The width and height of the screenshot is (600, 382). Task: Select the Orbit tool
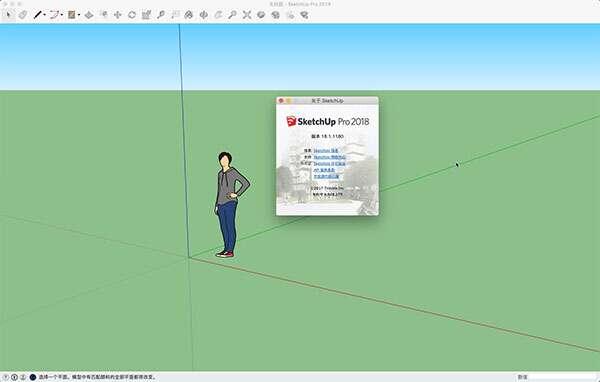click(x=204, y=15)
